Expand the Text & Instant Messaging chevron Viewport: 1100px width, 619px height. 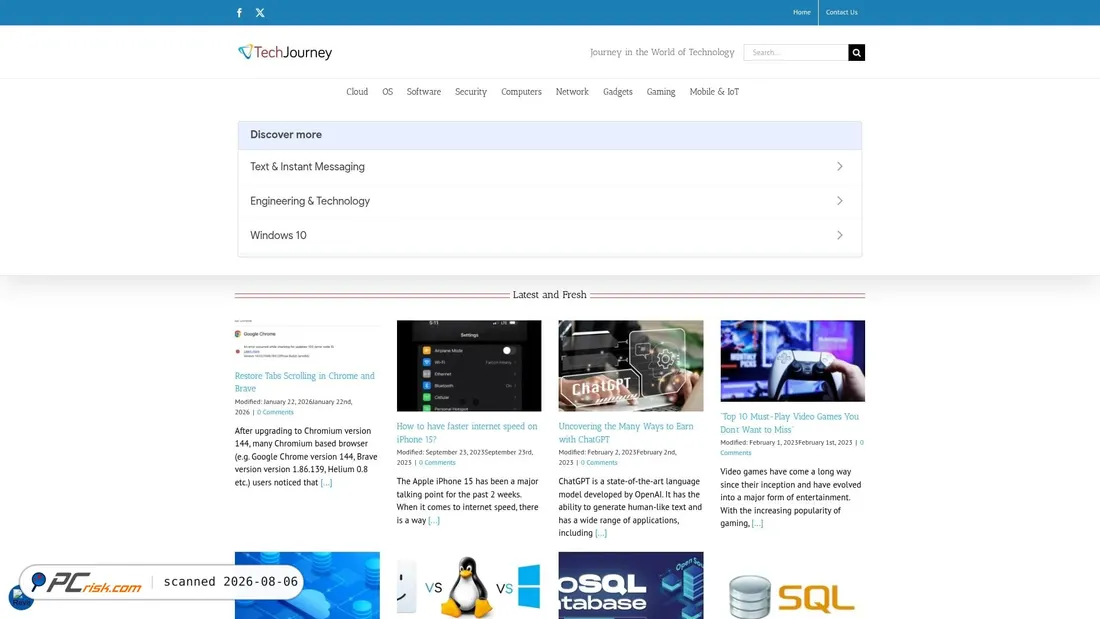(840, 166)
